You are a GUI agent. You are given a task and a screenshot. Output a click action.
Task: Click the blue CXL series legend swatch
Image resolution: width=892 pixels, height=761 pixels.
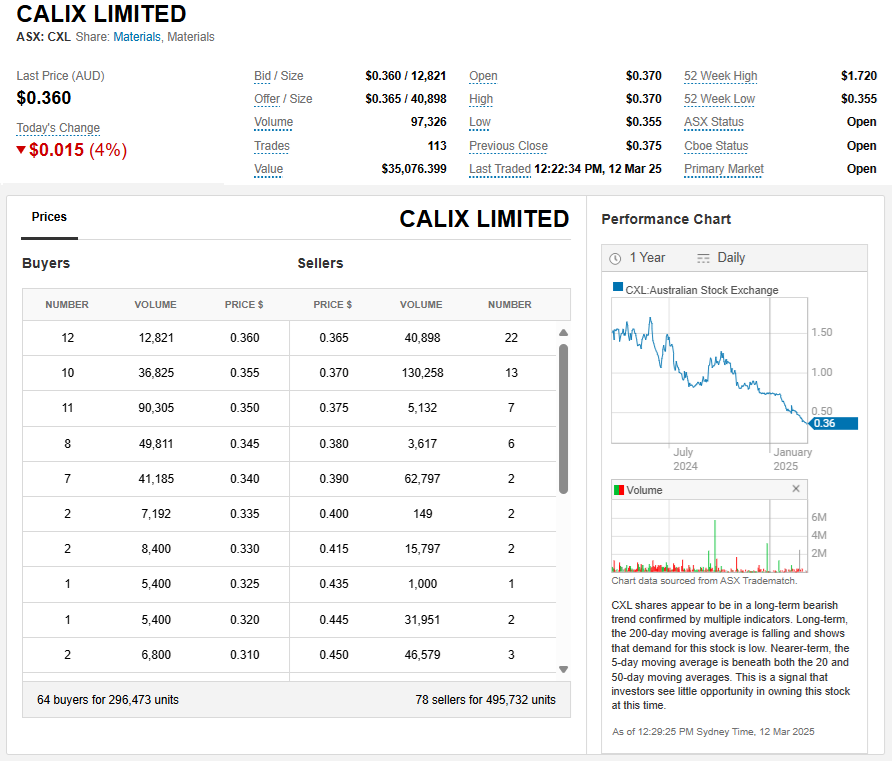[618, 288]
